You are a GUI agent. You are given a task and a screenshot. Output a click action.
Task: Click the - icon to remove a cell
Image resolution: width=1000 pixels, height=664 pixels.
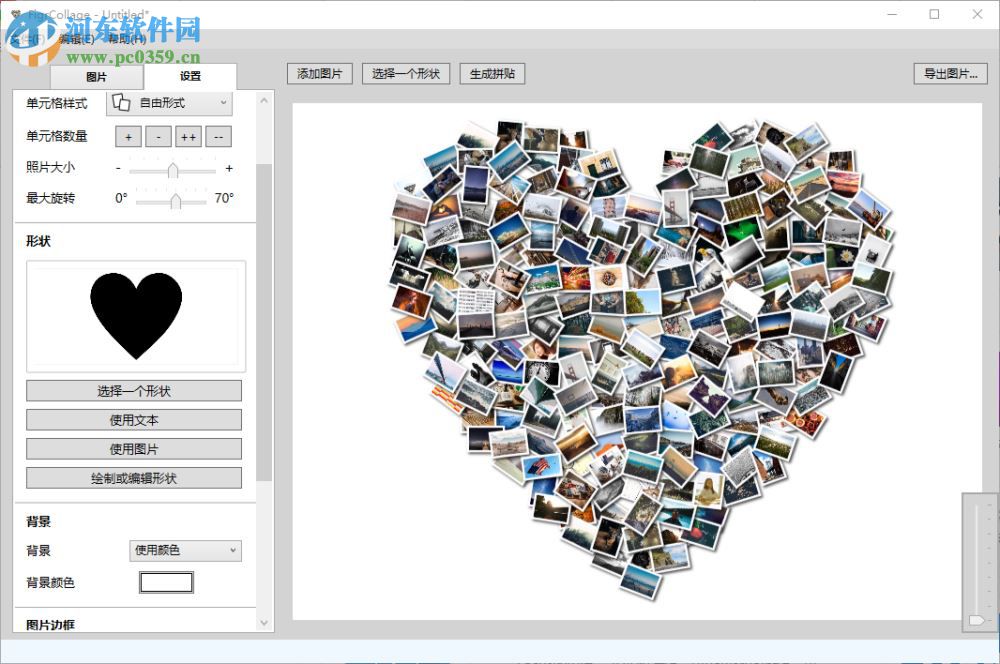(x=158, y=136)
